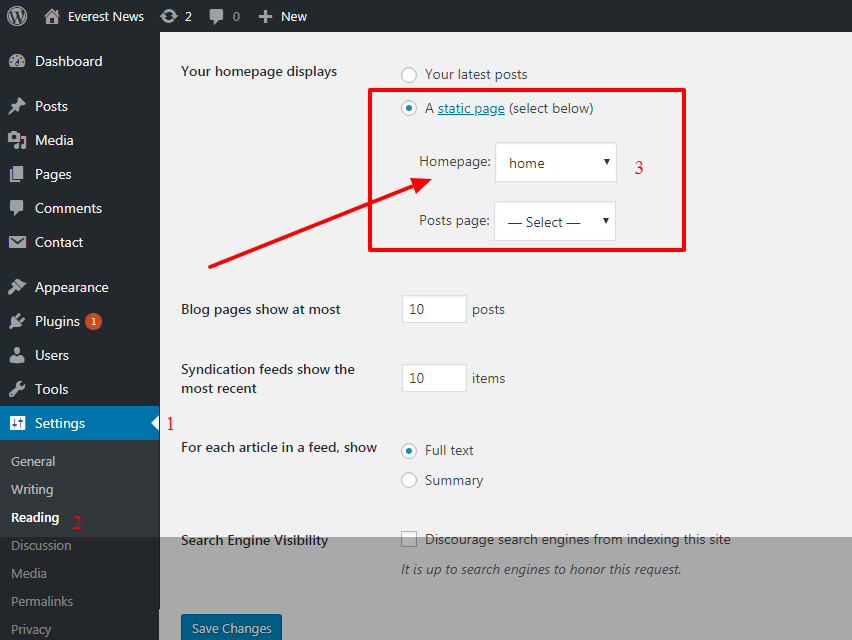The width and height of the screenshot is (852, 640).
Task: Click the Plugins plug icon
Action: pyautogui.click(x=17, y=321)
